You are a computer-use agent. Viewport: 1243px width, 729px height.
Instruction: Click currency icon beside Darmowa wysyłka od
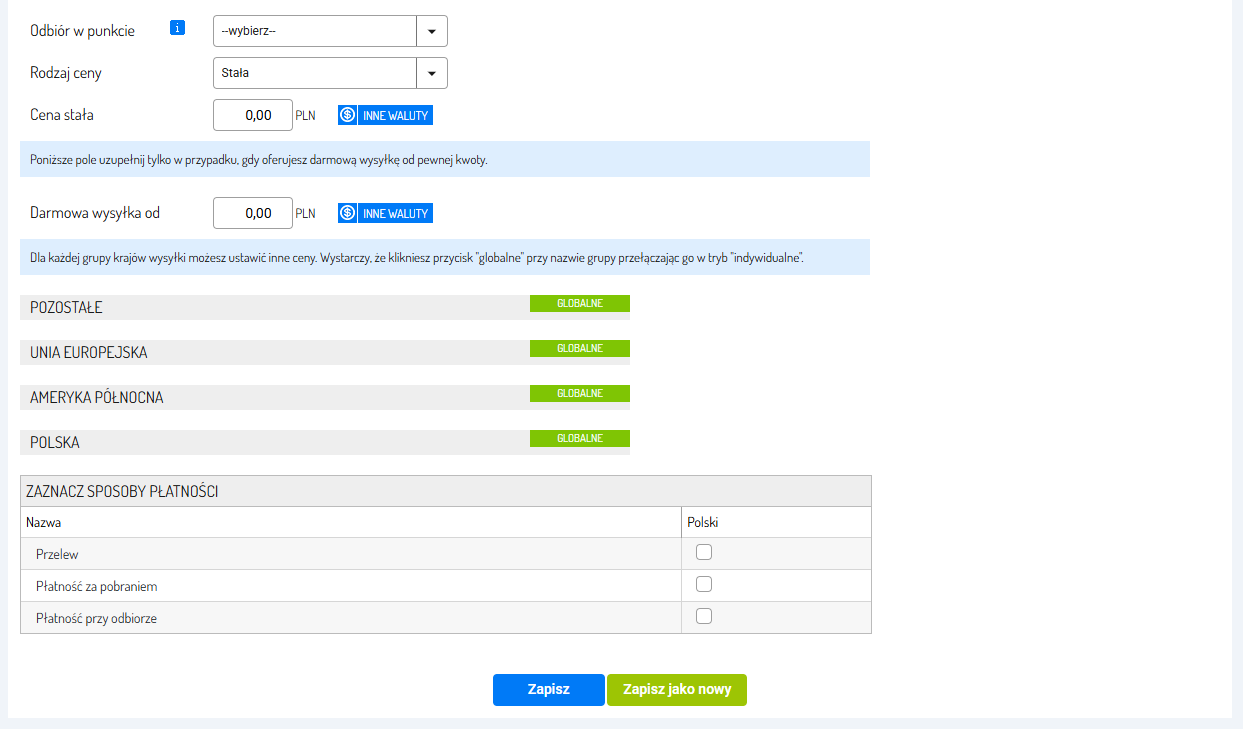pyautogui.click(x=347, y=213)
